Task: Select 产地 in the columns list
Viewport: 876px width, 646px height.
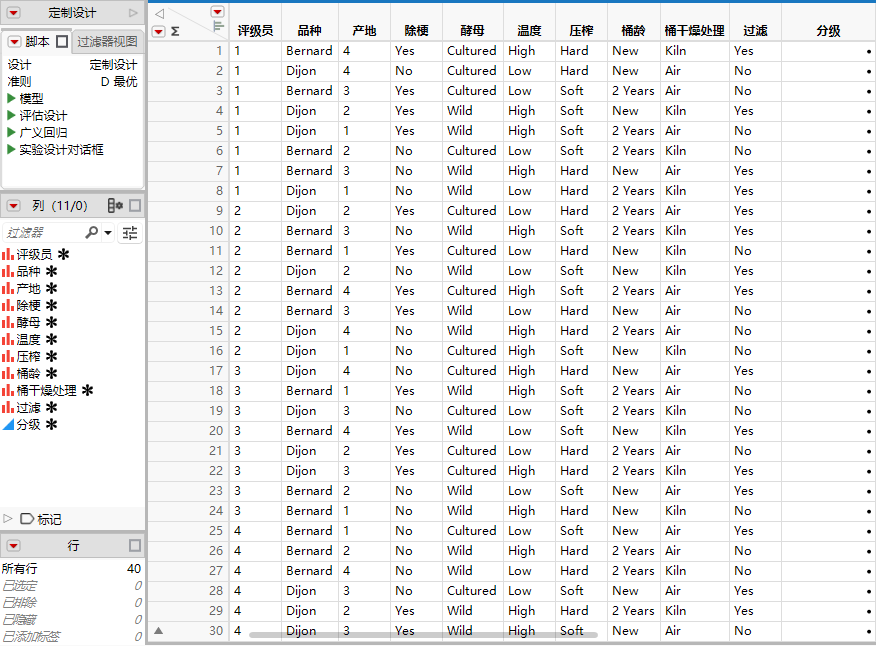Action: pyautogui.click(x=28, y=288)
